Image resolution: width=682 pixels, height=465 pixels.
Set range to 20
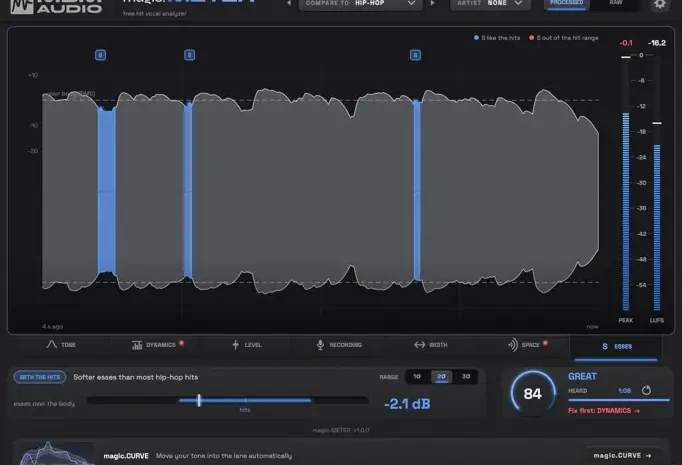(x=441, y=376)
